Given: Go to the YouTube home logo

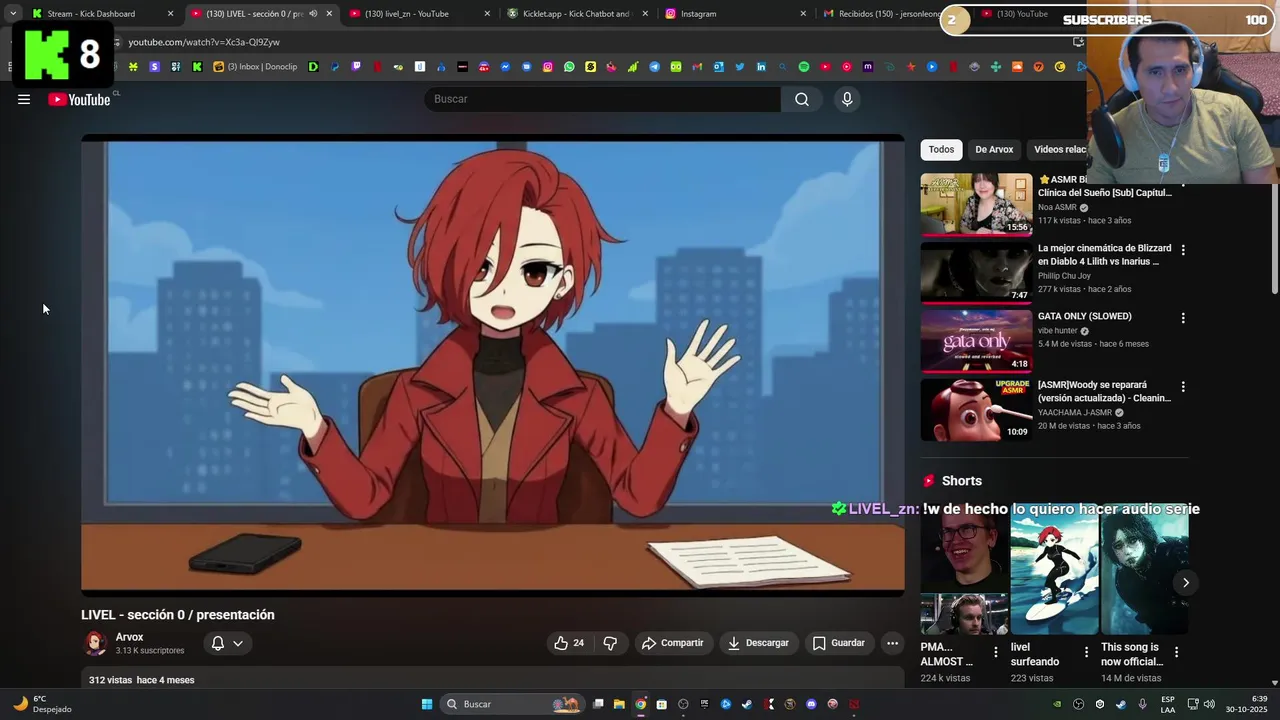Looking at the screenshot, I should [x=79, y=99].
